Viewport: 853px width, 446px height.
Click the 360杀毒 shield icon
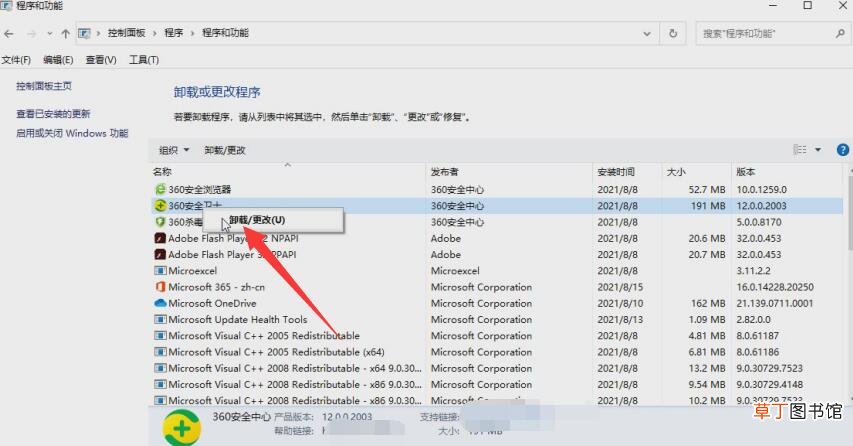click(x=160, y=222)
